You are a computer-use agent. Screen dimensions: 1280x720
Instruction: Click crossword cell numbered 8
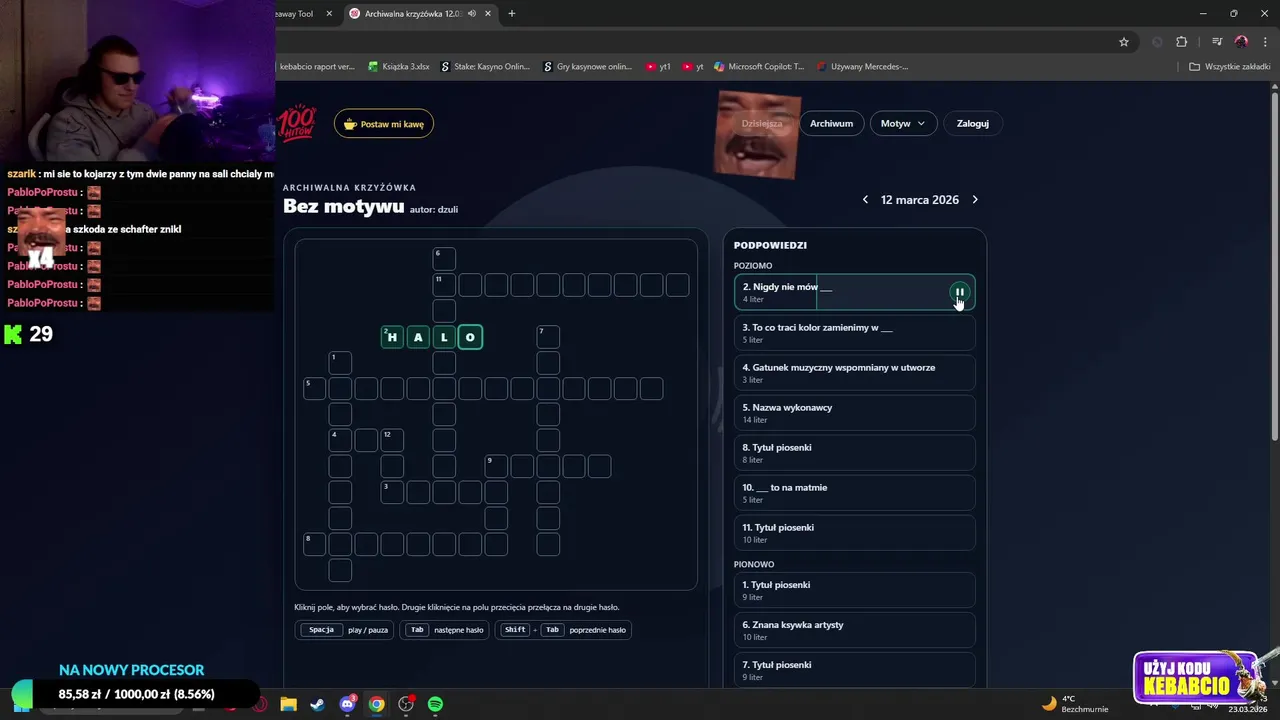pyautogui.click(x=314, y=544)
